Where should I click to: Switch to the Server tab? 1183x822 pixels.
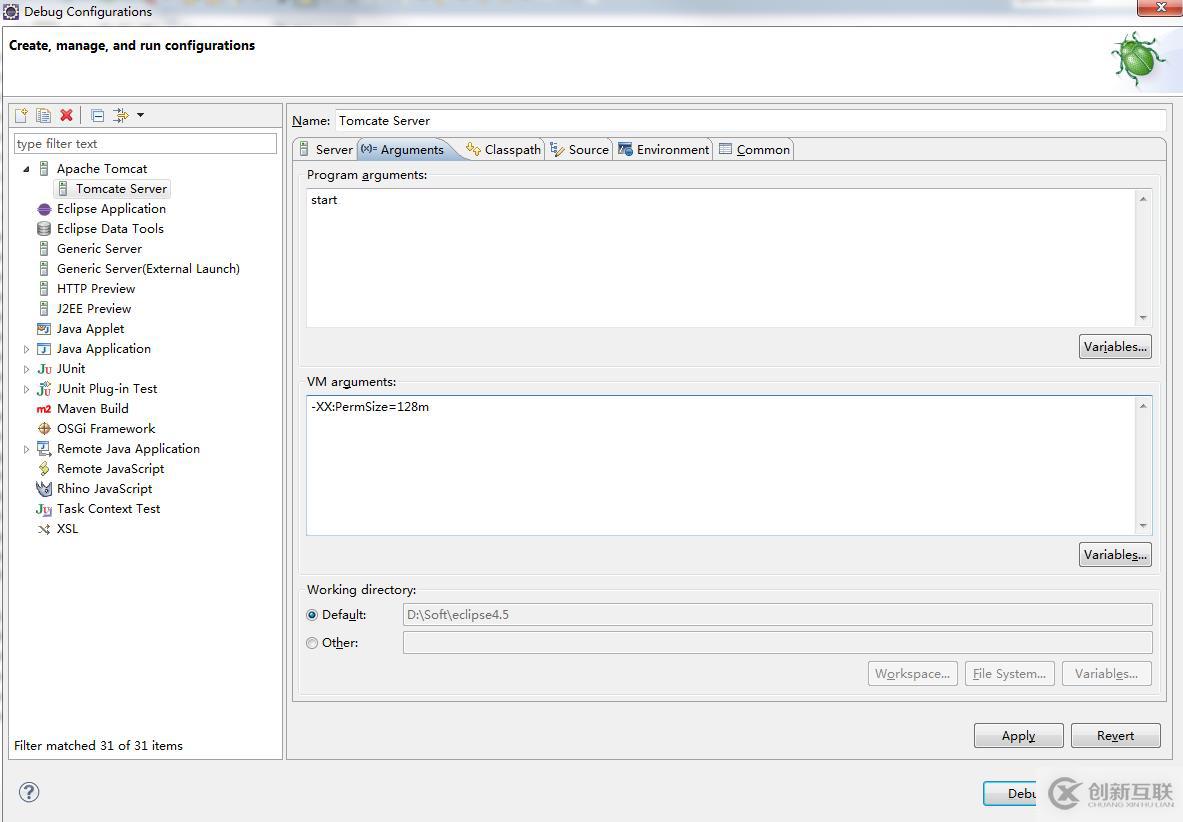325,149
